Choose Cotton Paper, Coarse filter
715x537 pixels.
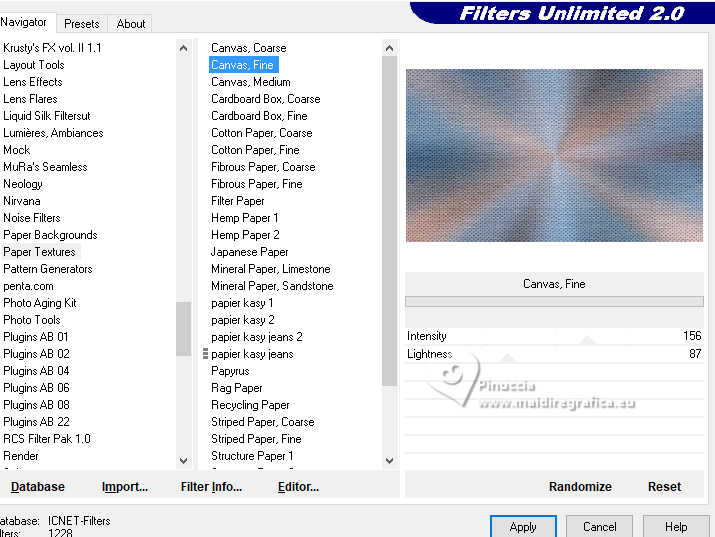262,133
